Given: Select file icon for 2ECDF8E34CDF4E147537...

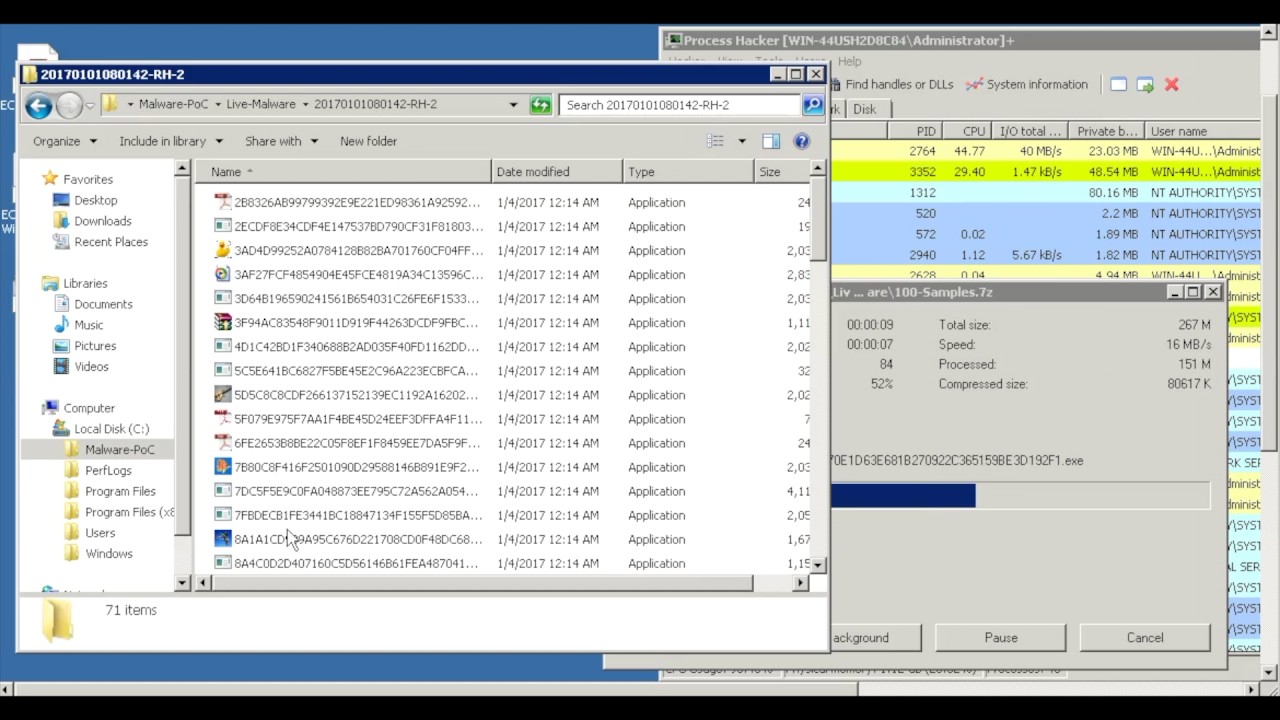Looking at the screenshot, I should point(223,226).
